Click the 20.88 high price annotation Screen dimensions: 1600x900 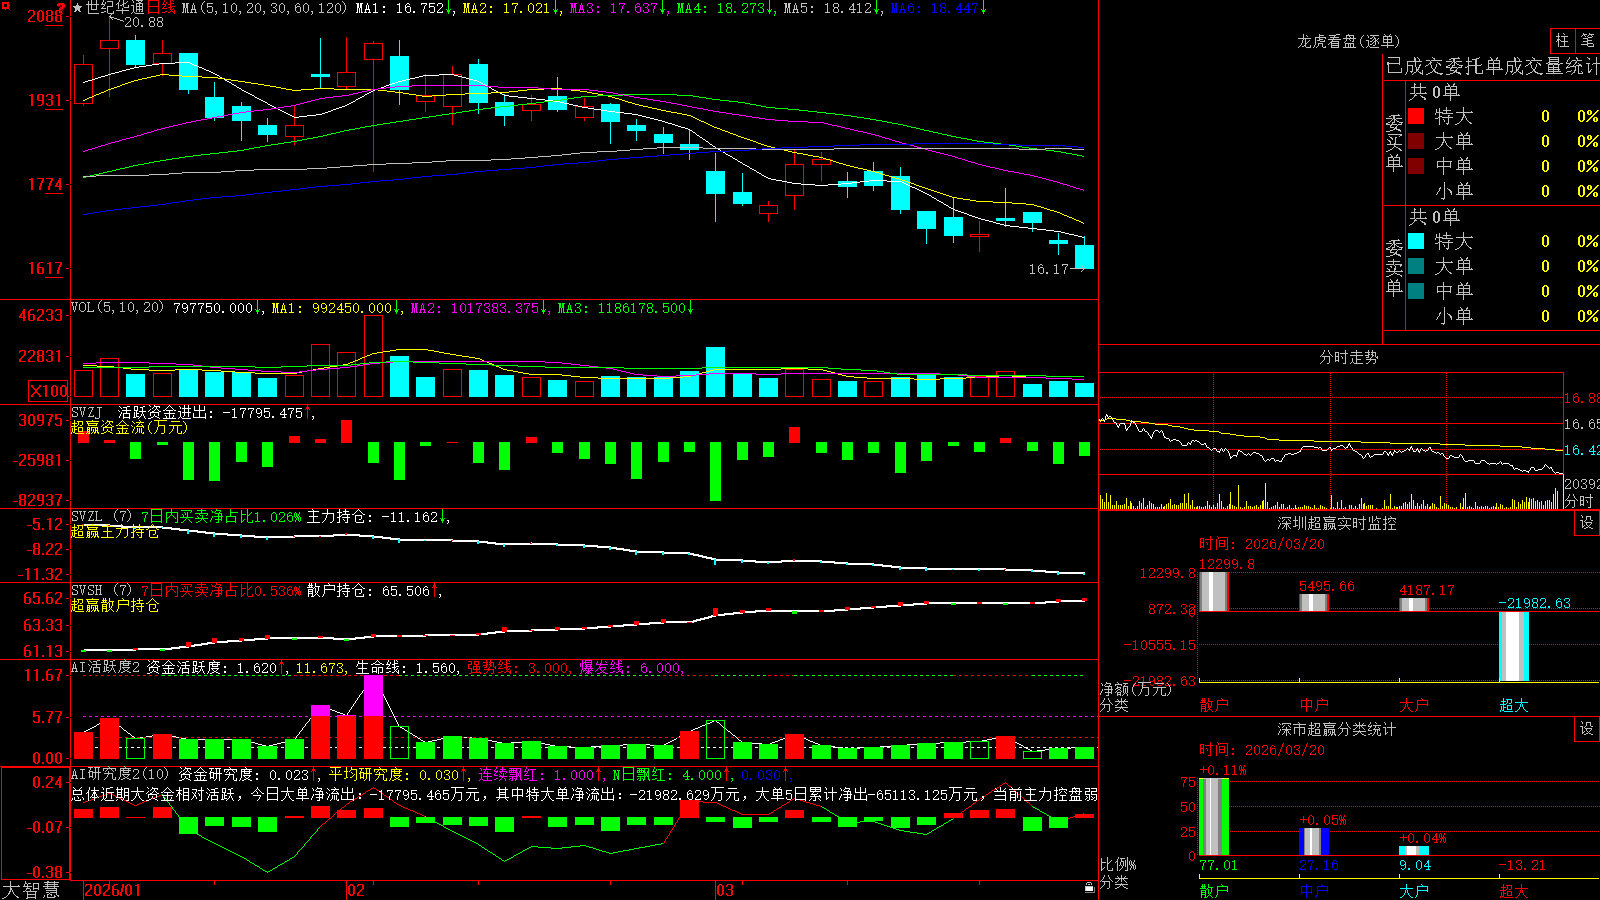coord(143,22)
